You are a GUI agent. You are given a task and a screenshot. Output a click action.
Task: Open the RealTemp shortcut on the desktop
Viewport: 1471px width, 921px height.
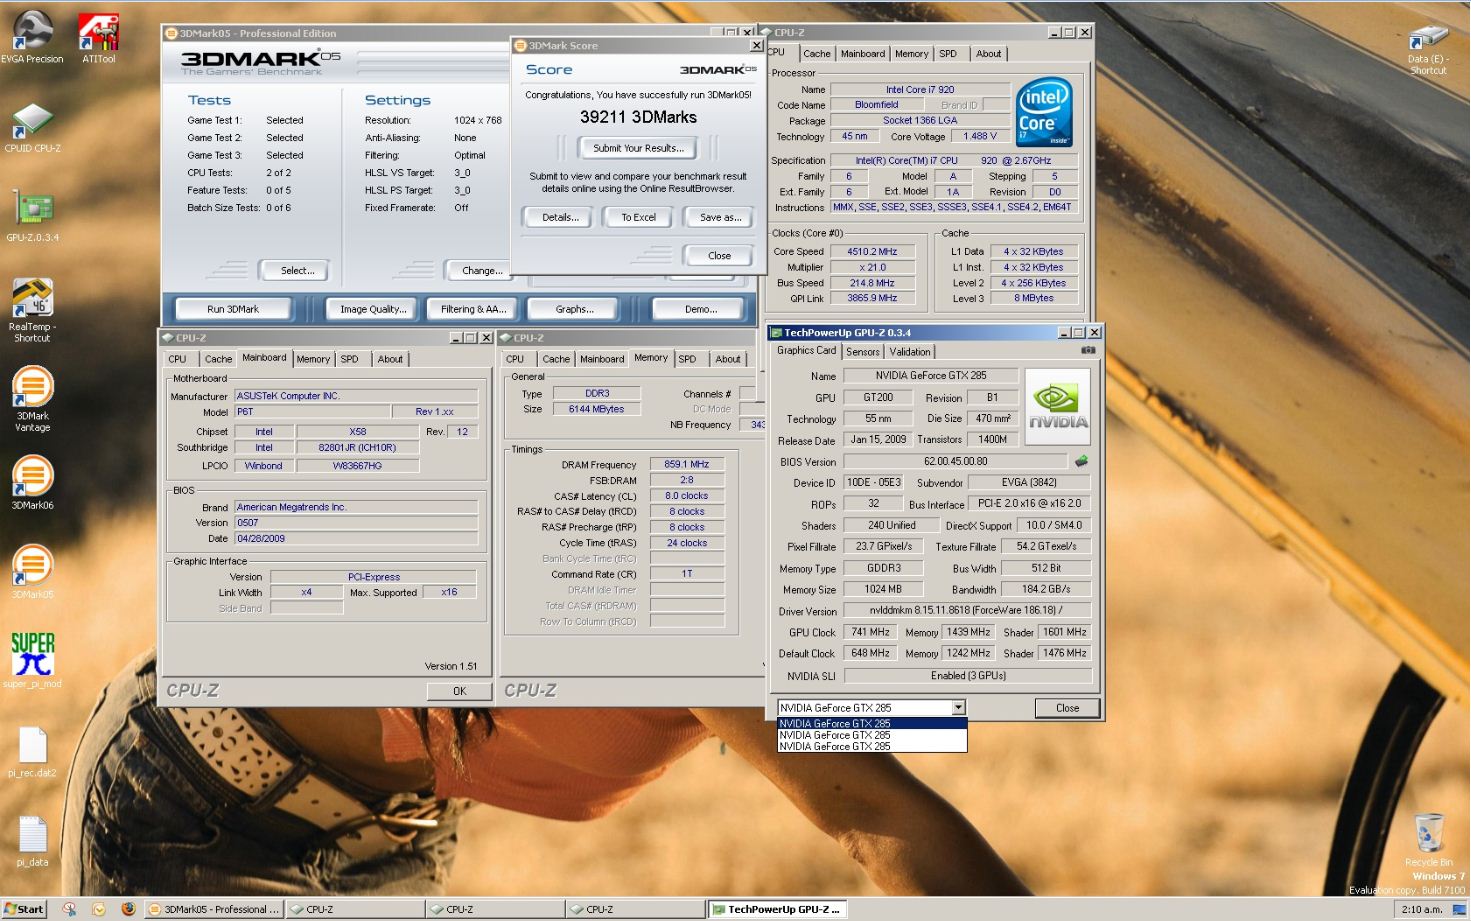32,309
